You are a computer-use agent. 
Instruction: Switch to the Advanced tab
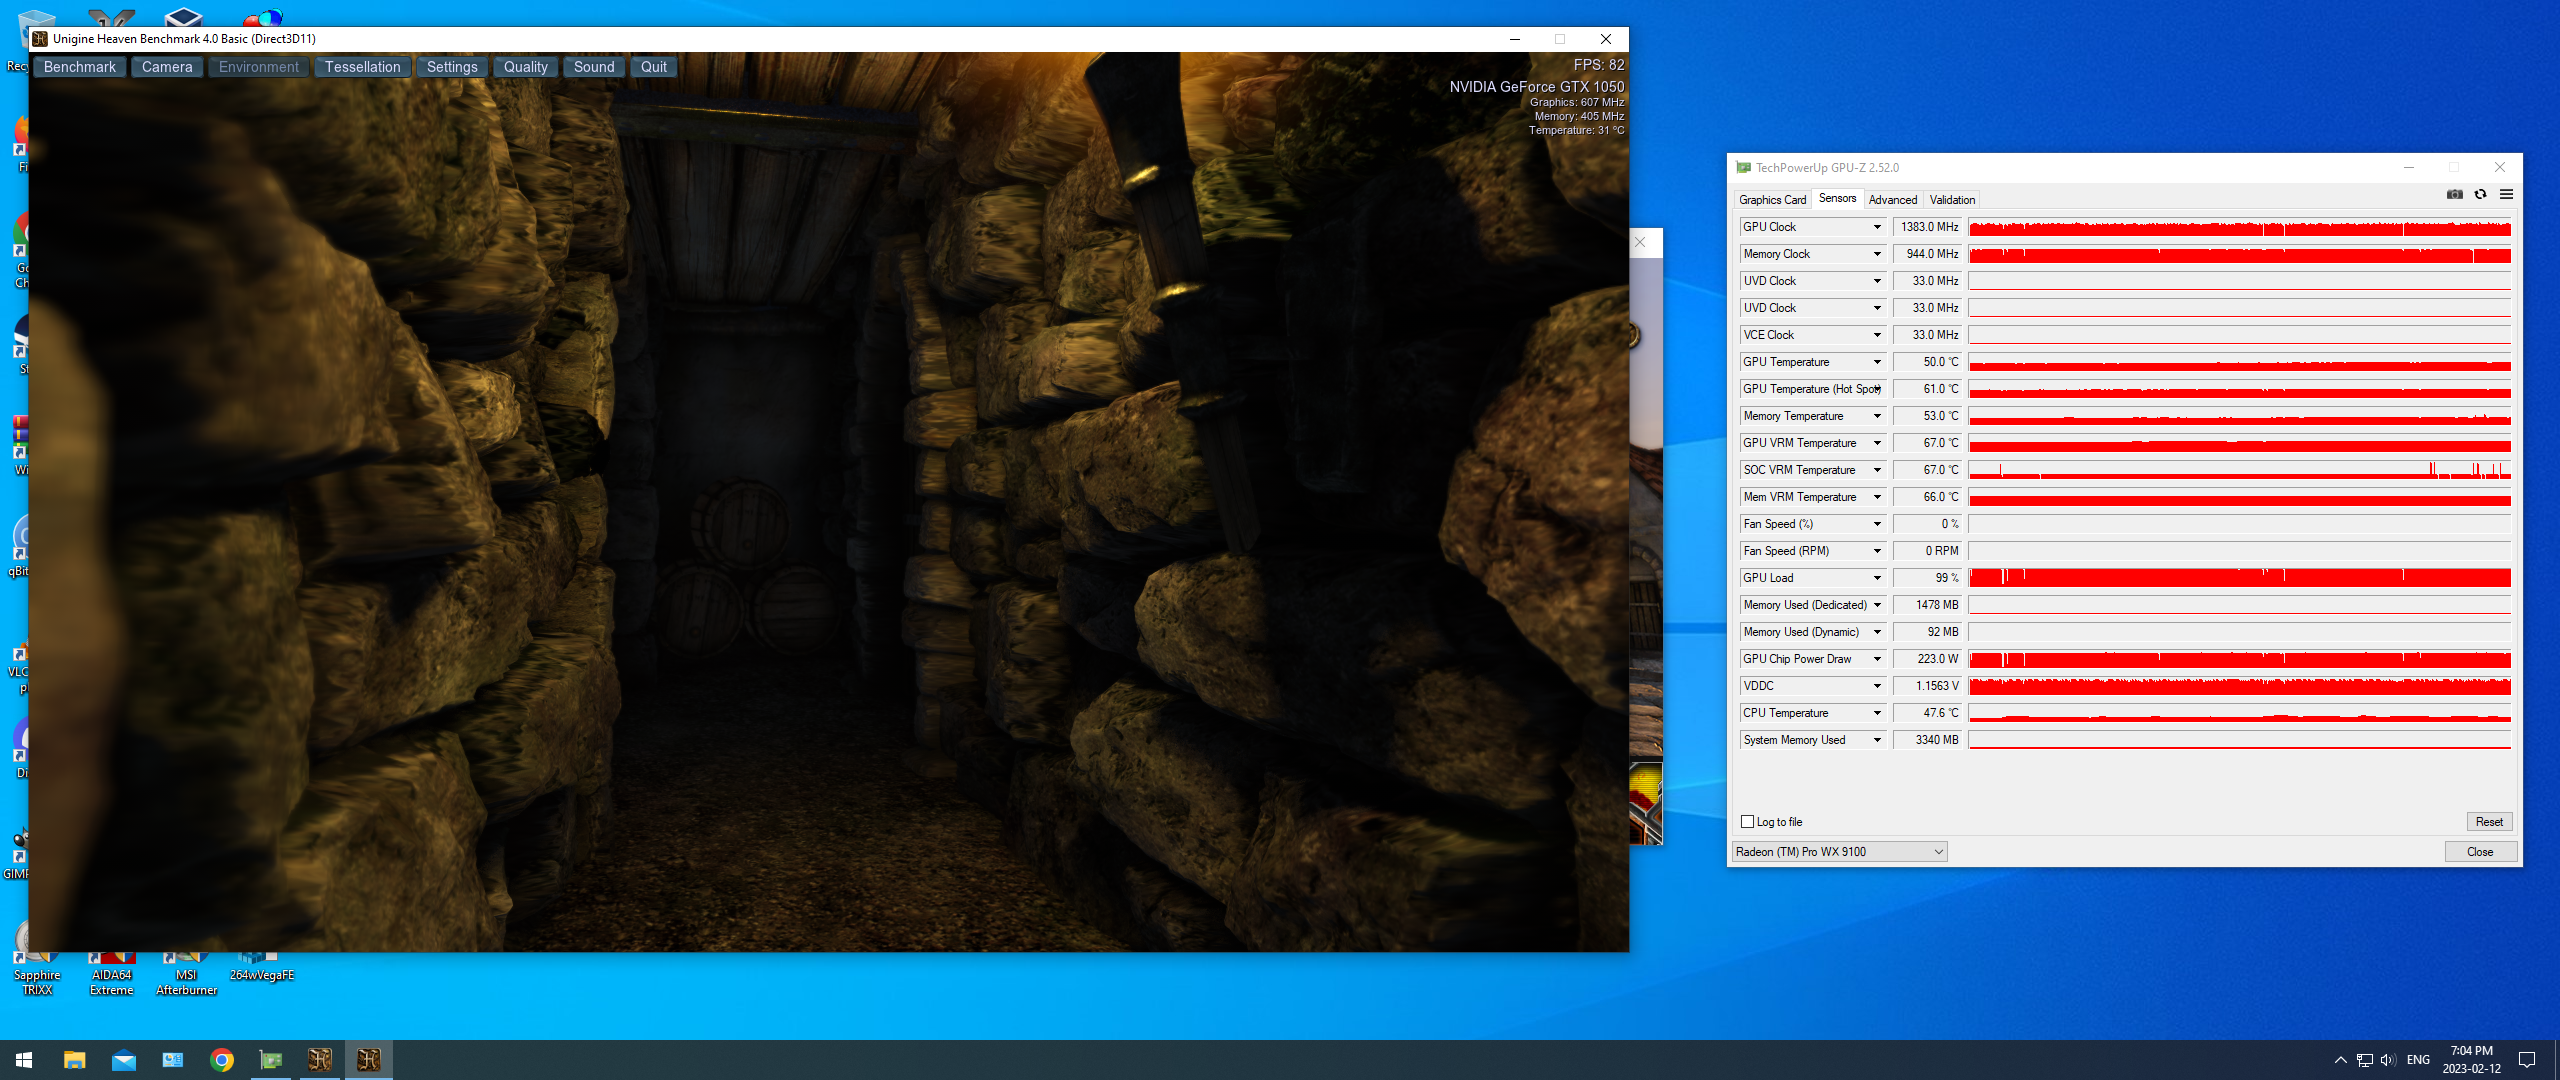(1893, 200)
